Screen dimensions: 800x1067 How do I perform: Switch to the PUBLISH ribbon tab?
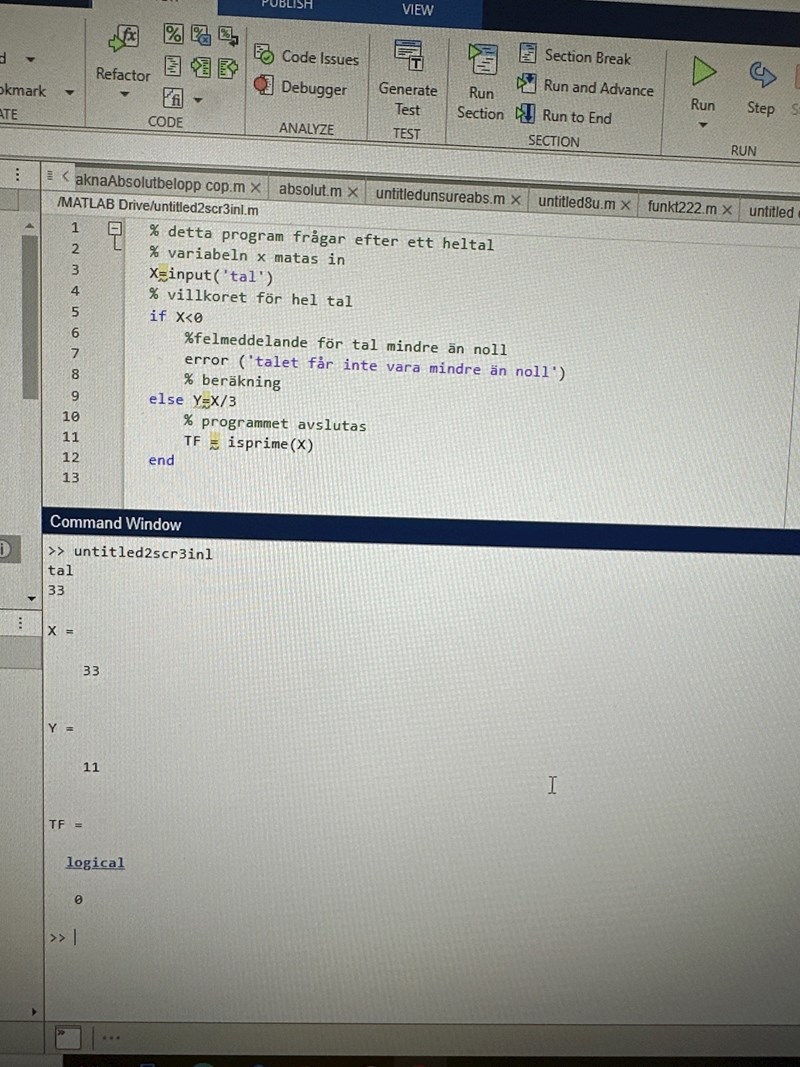pos(286,6)
